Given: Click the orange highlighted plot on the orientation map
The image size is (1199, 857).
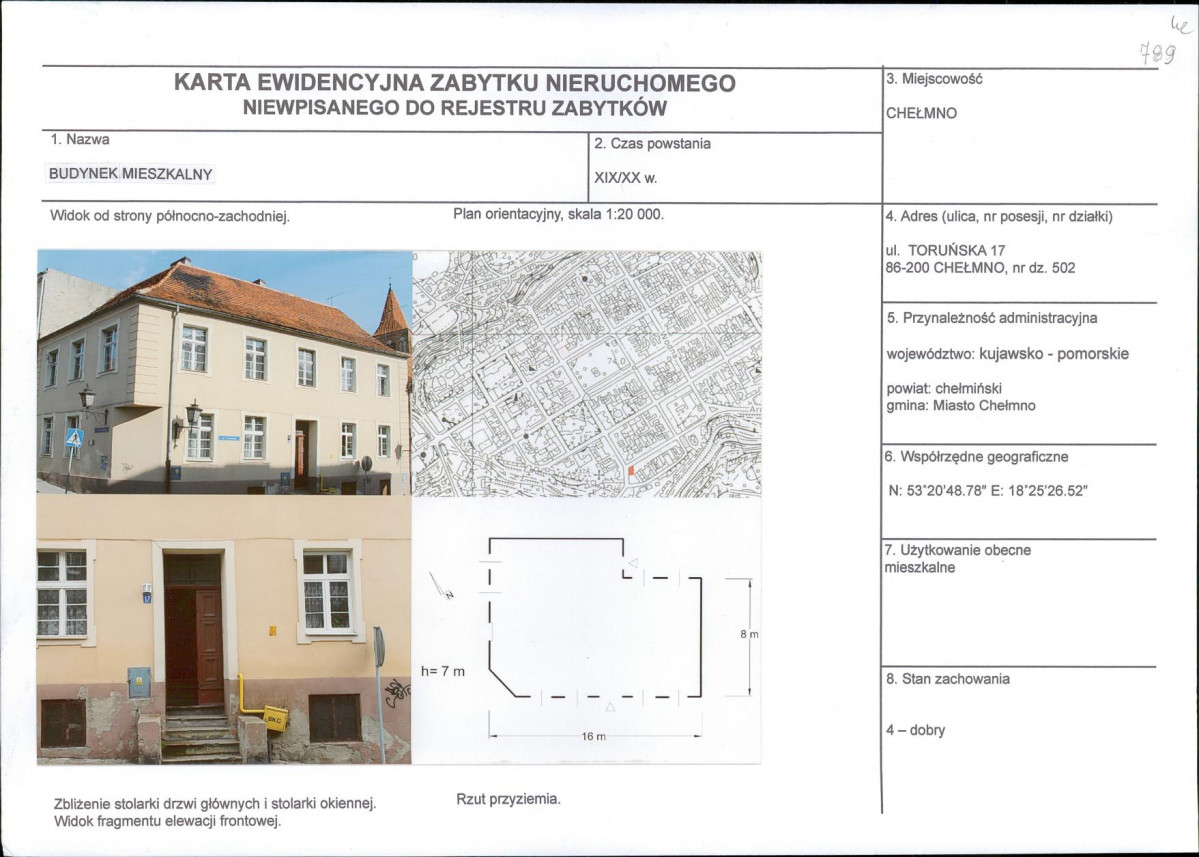Looking at the screenshot, I should point(631,470).
